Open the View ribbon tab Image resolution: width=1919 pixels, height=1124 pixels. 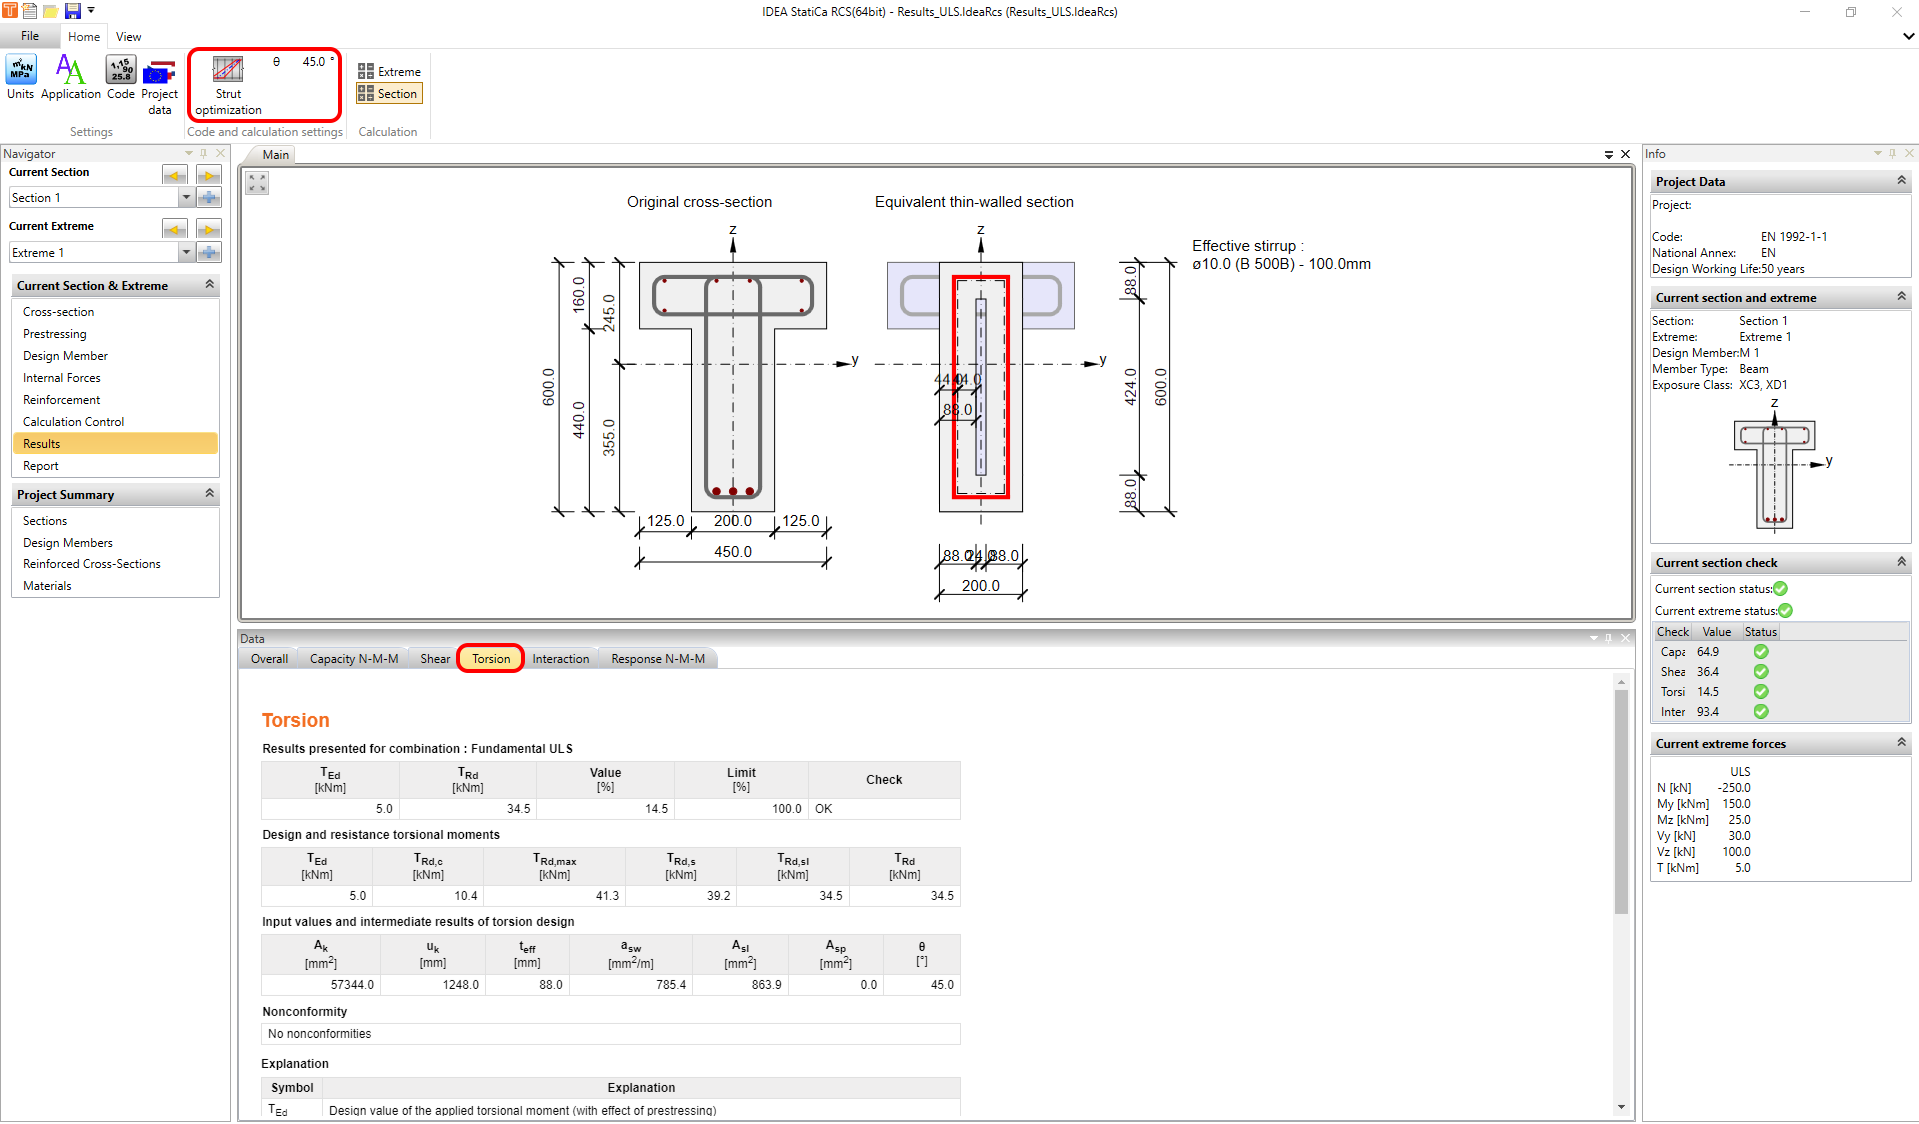(128, 37)
